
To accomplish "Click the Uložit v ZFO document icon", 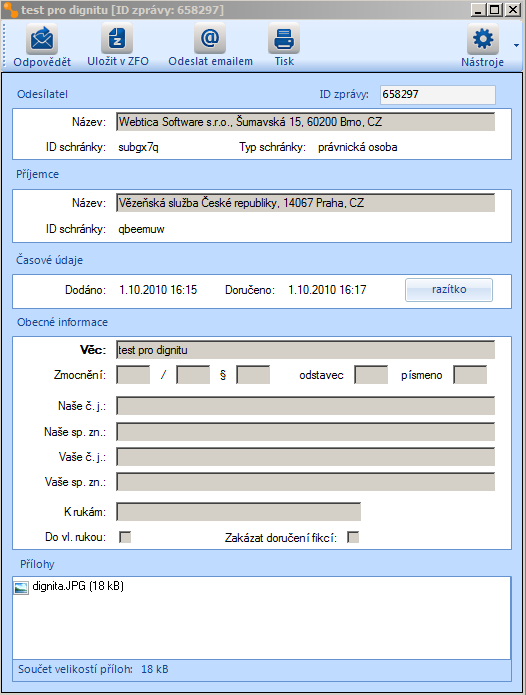I will click(117, 39).
